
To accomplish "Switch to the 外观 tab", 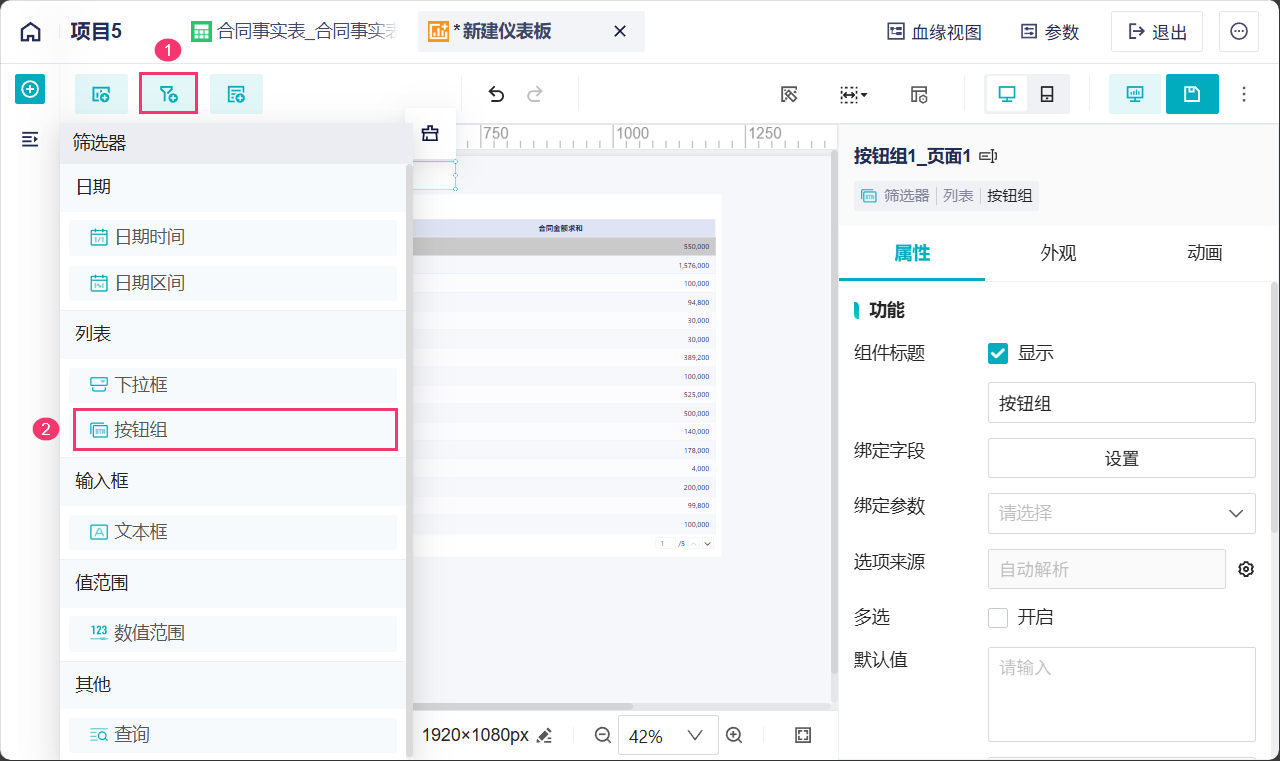I will click(x=1058, y=253).
